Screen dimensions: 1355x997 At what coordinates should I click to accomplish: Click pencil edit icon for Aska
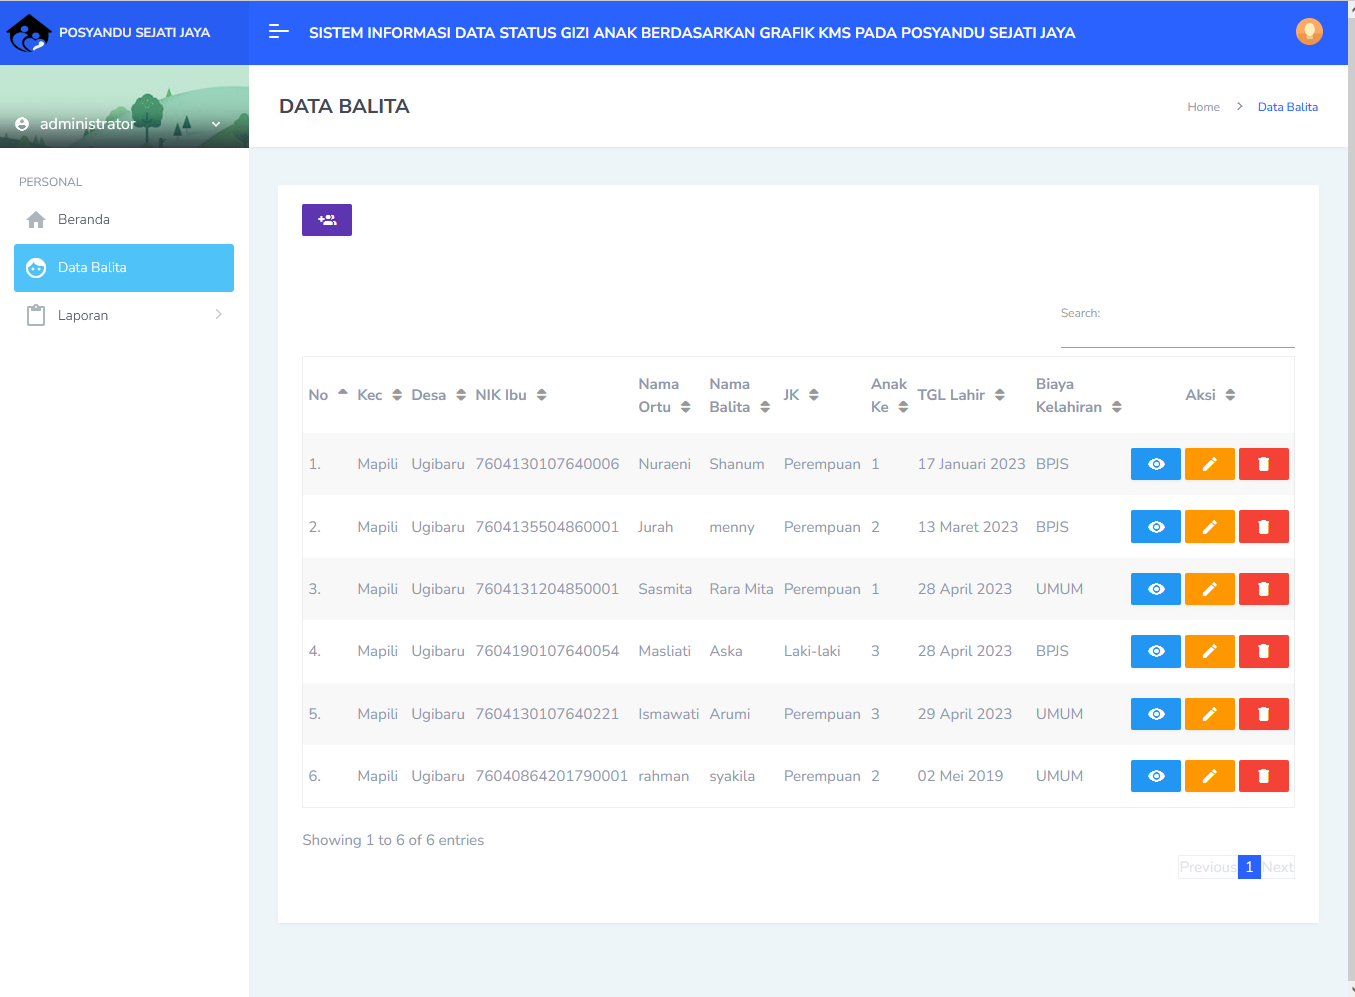pos(1209,651)
